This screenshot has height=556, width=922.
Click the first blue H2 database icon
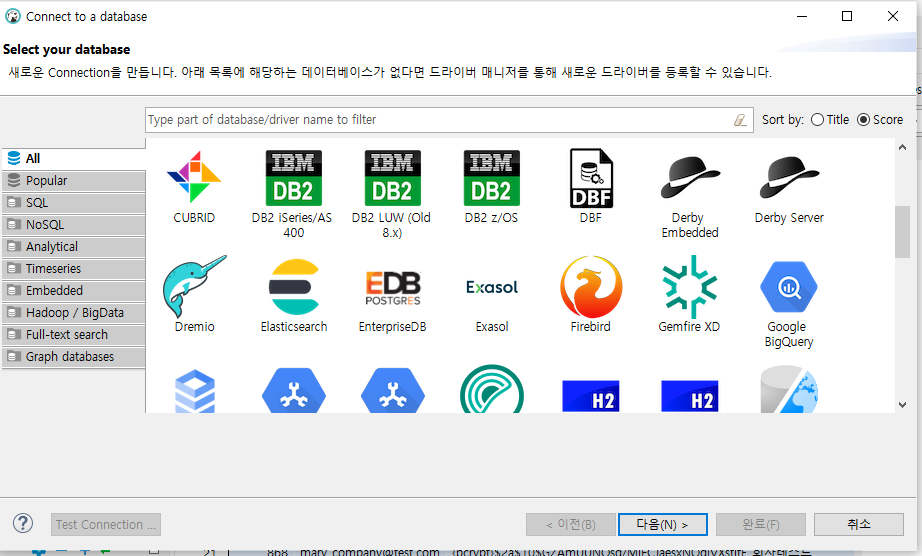click(x=590, y=396)
